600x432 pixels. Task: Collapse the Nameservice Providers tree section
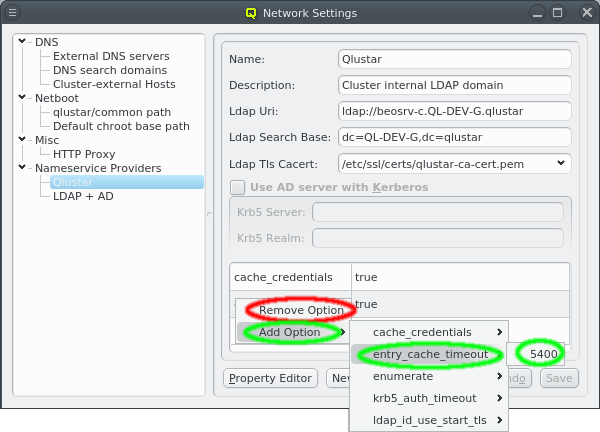point(23,168)
